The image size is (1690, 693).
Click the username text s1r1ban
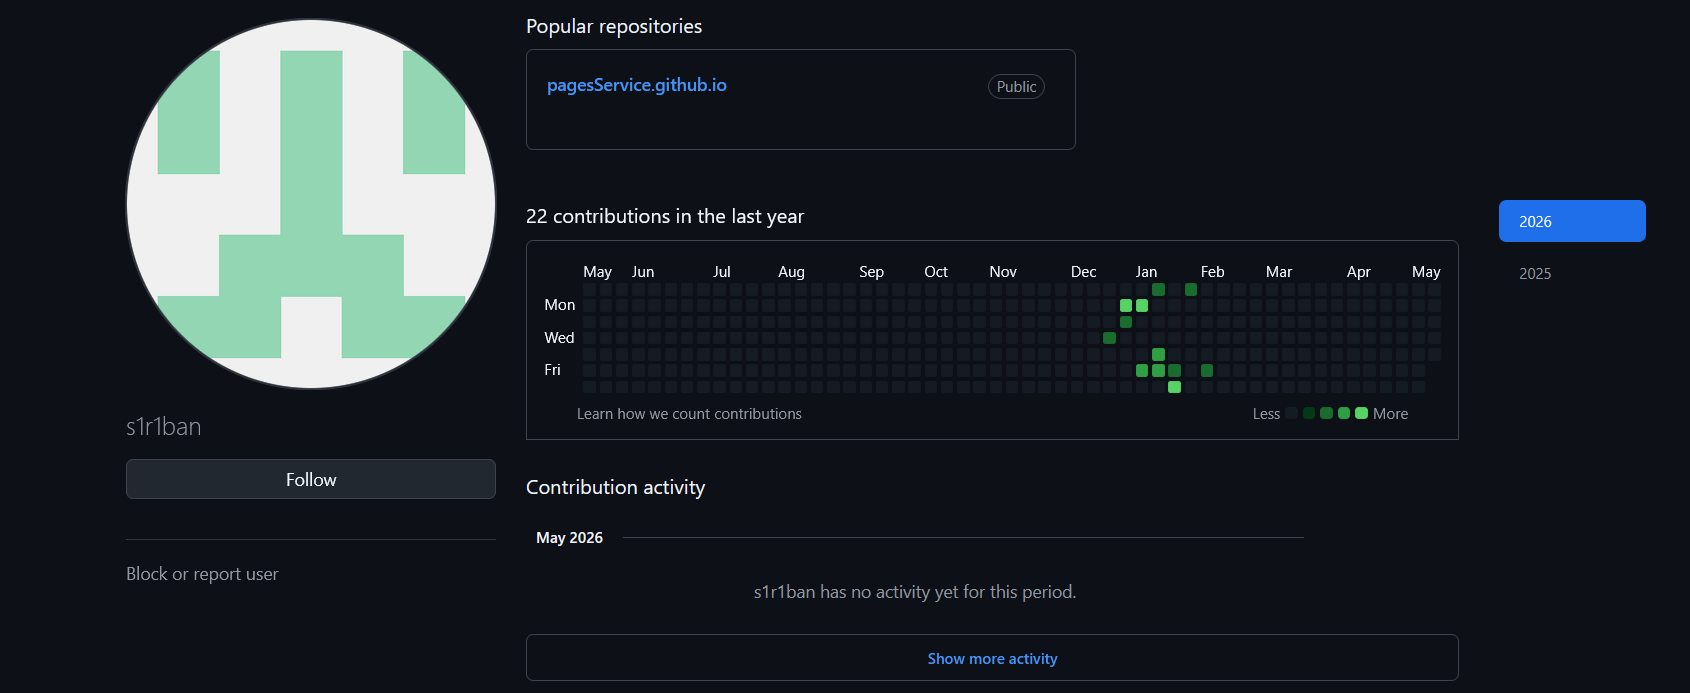pyautogui.click(x=164, y=427)
